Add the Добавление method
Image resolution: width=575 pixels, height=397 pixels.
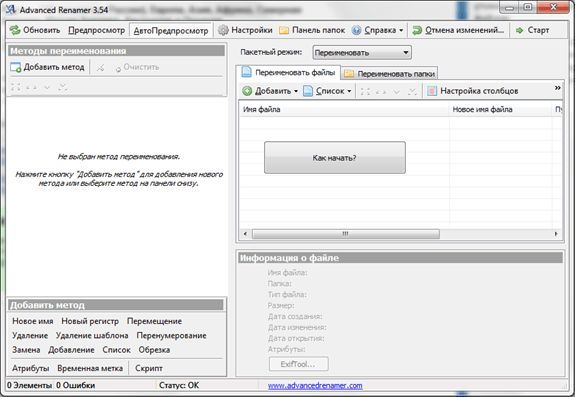click(71, 350)
